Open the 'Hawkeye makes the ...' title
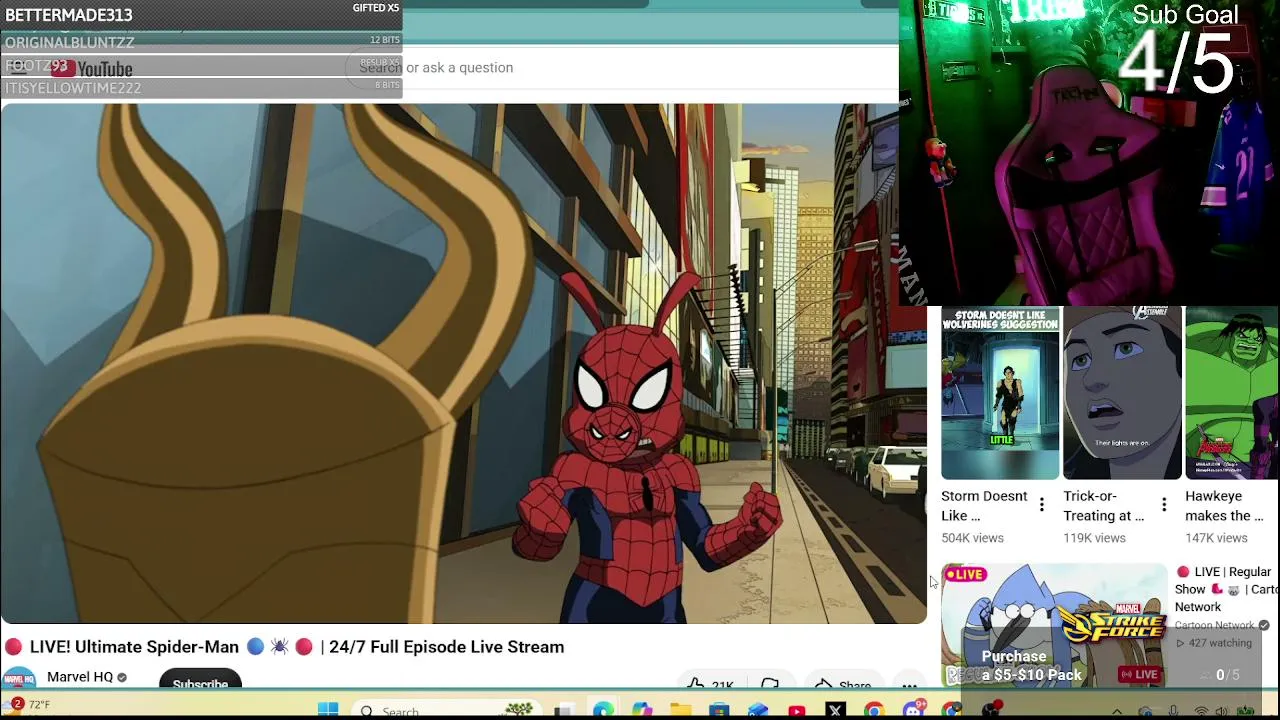The width and height of the screenshot is (1280, 720). pyautogui.click(x=1225, y=506)
